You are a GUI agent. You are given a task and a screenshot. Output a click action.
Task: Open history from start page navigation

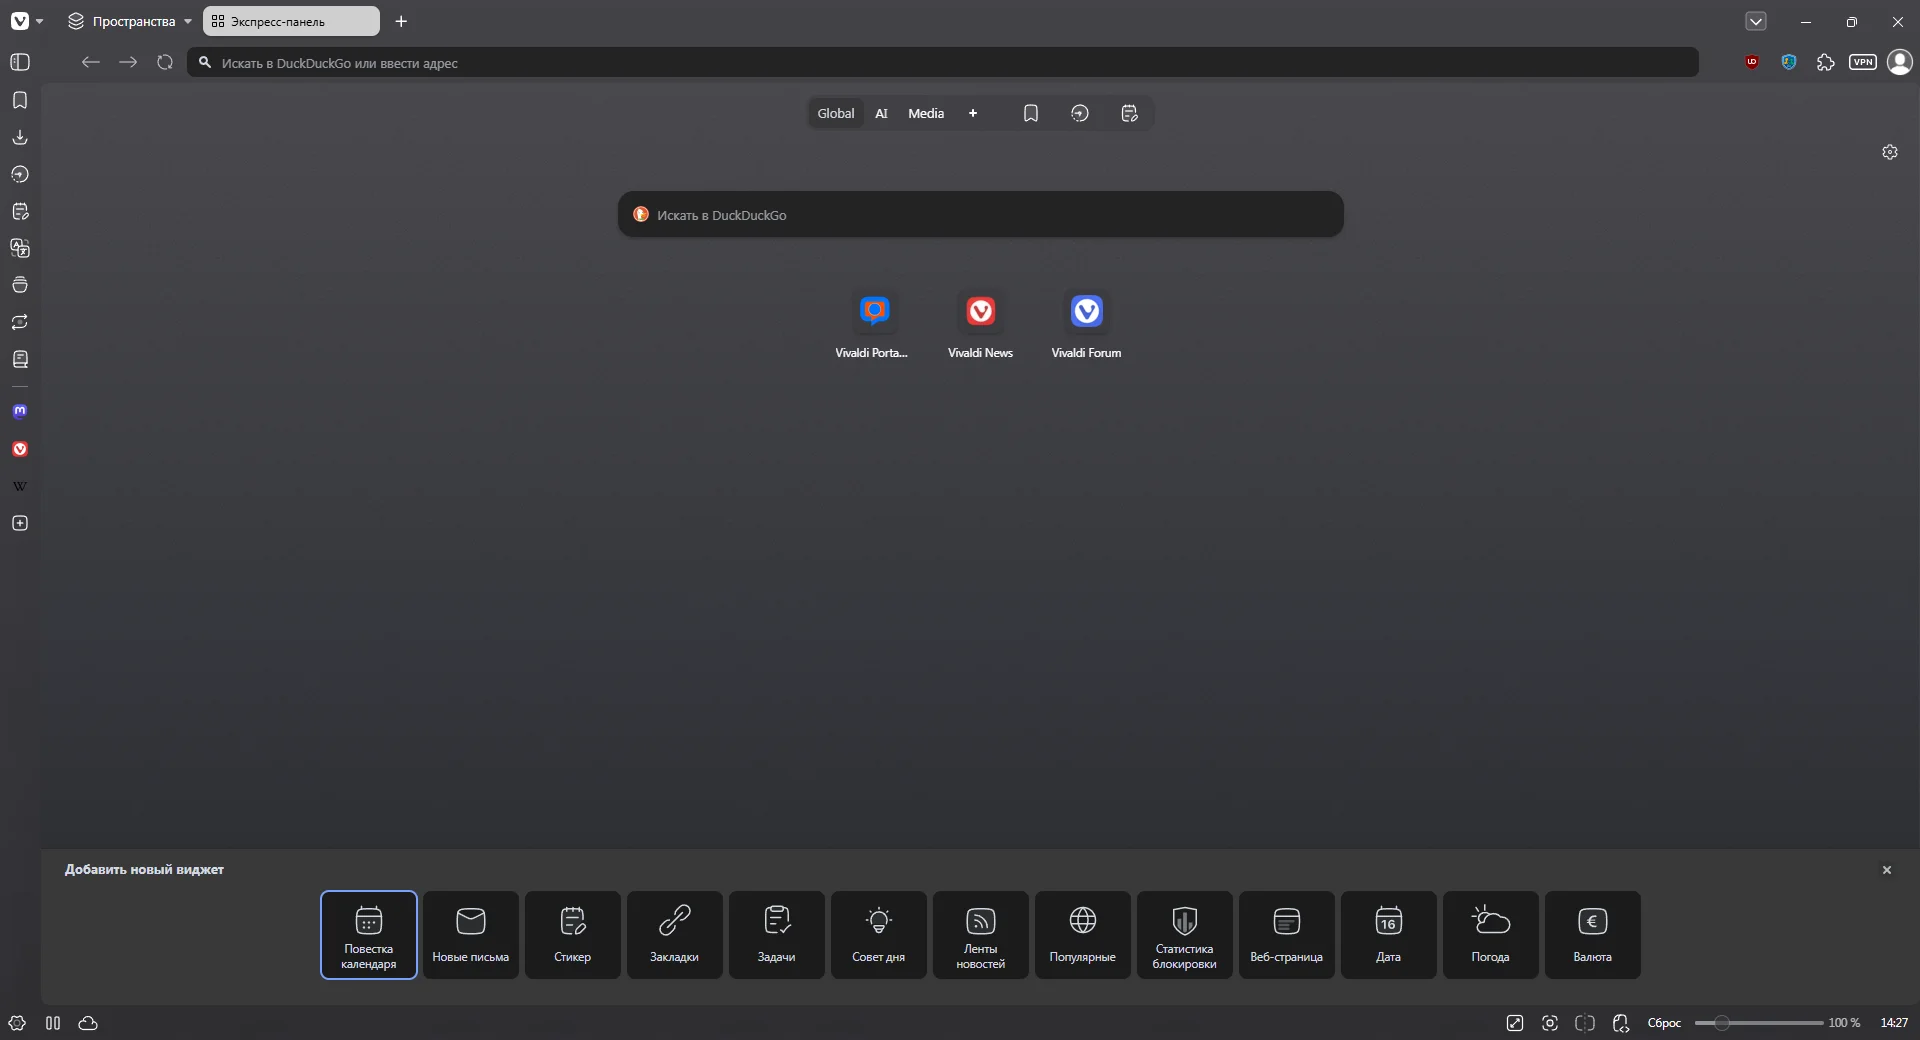[x=1080, y=113]
